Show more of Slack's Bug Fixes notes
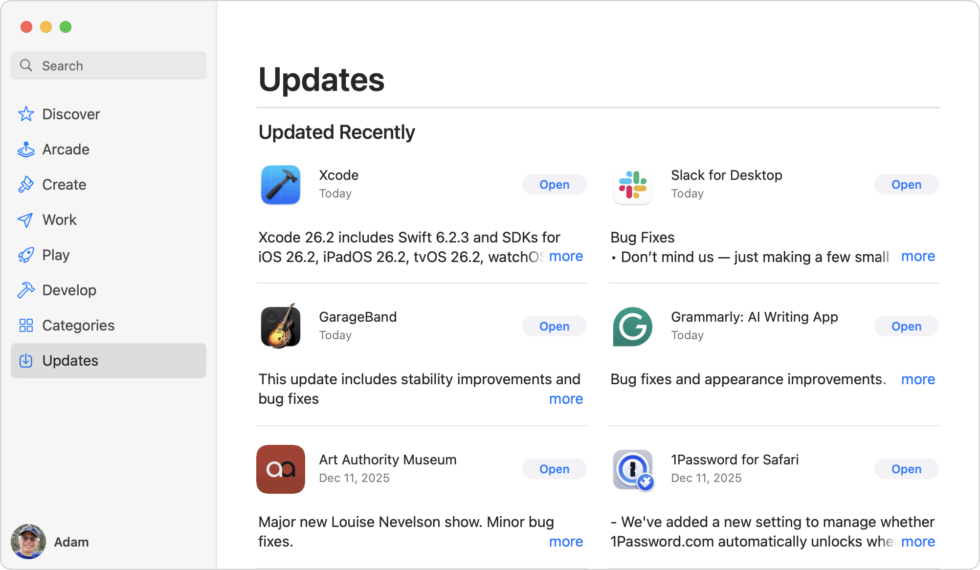 [918, 256]
